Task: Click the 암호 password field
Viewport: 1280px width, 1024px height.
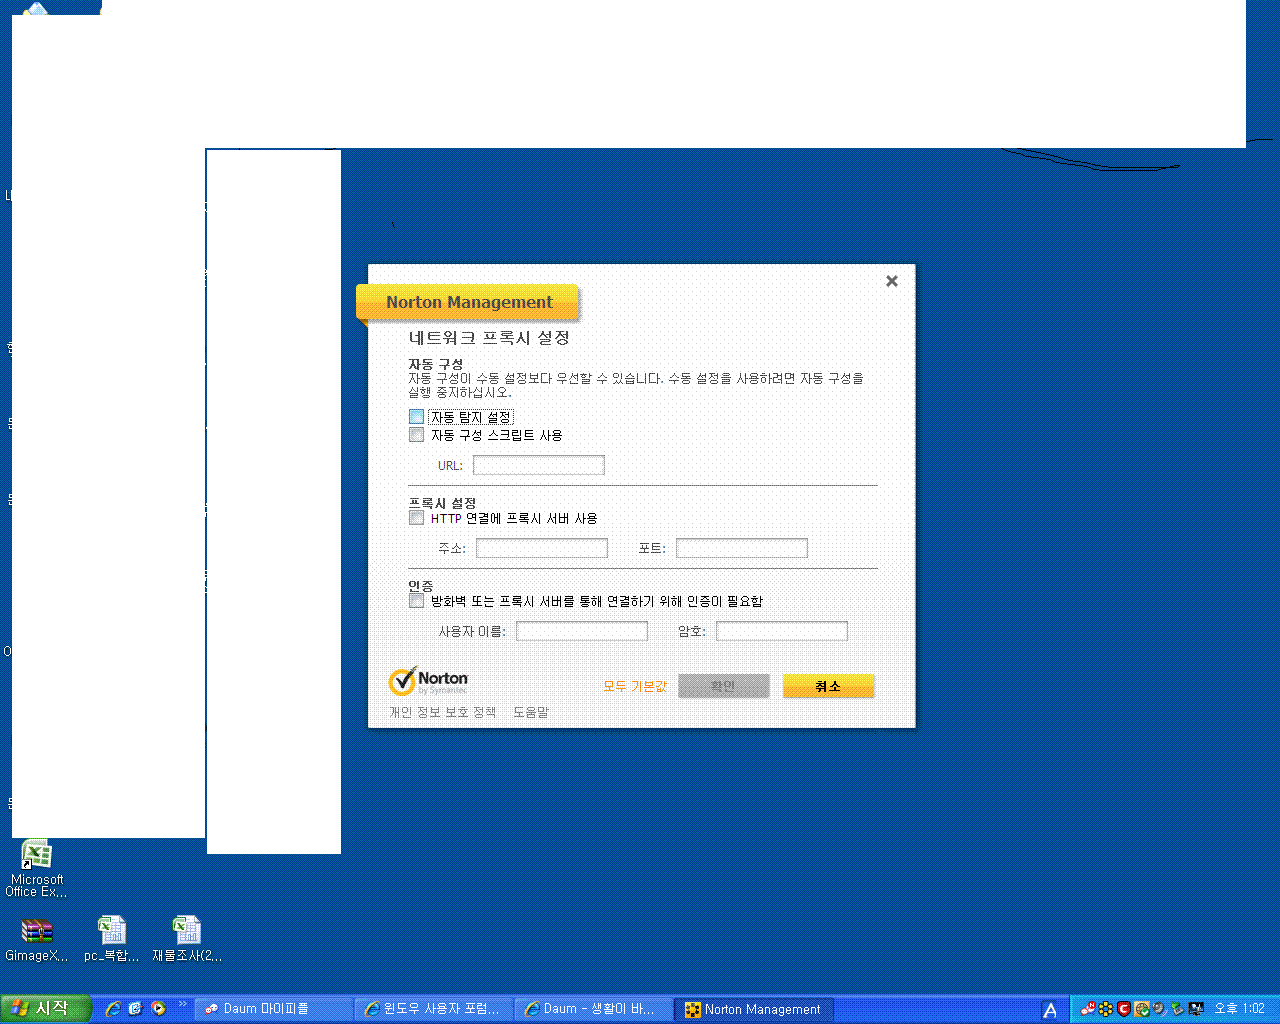Action: pos(782,631)
